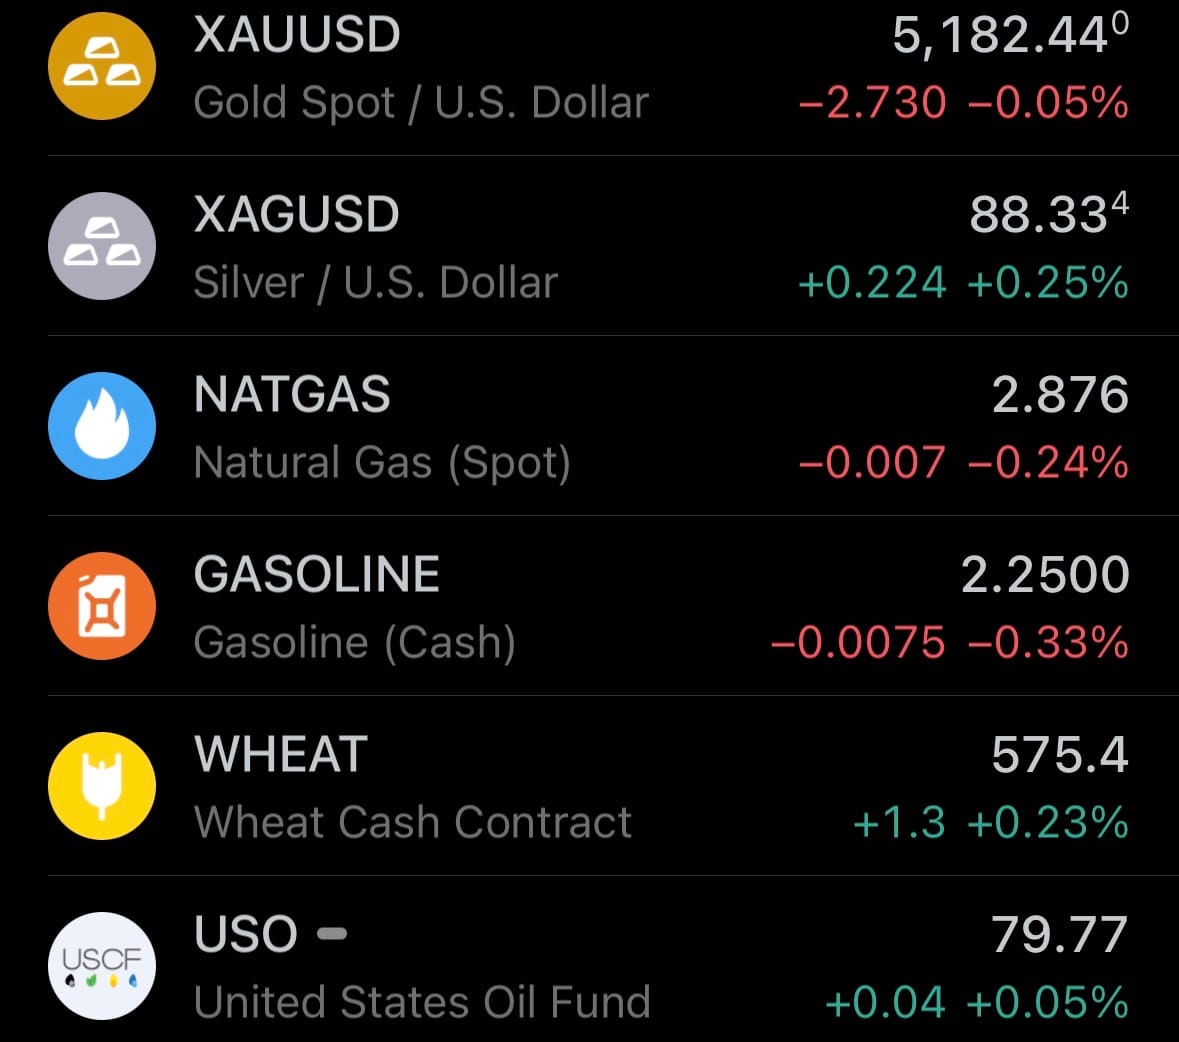Open the United States Oil Fund row
This screenshot has height=1042, width=1179.
point(422,1002)
